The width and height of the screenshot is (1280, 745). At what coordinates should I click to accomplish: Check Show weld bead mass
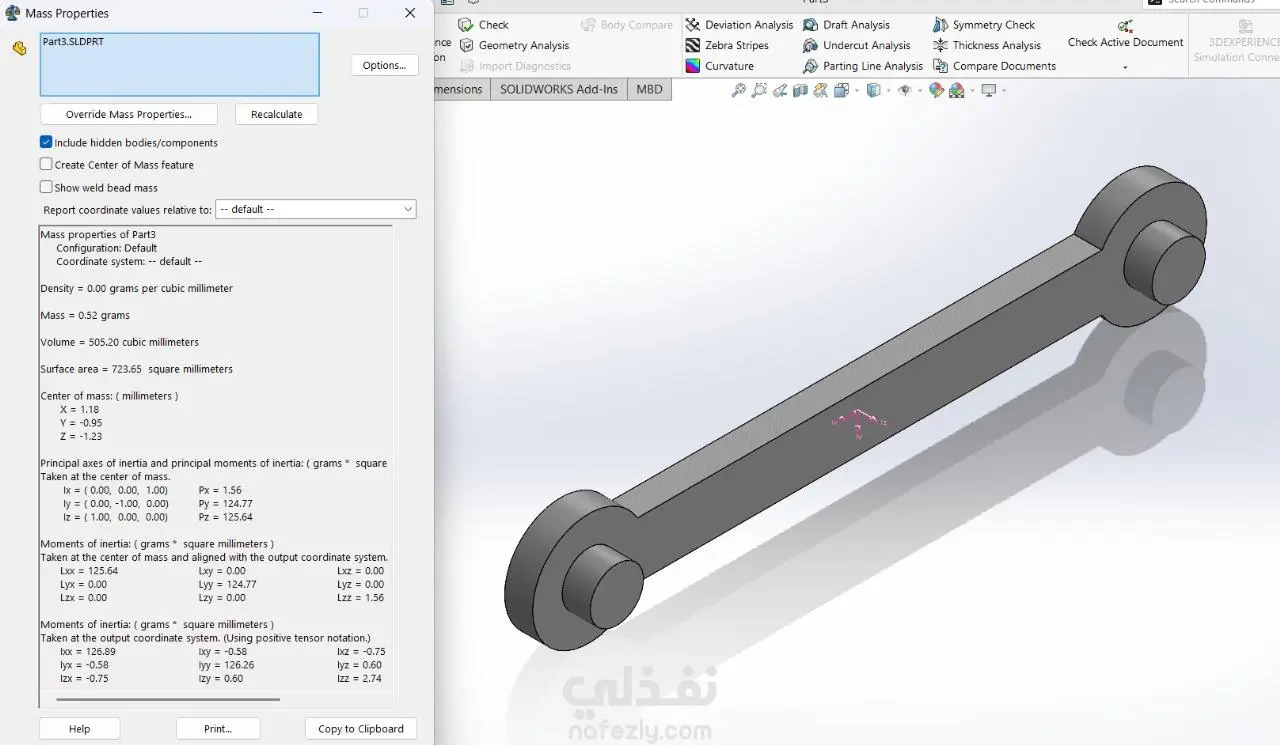pos(46,187)
